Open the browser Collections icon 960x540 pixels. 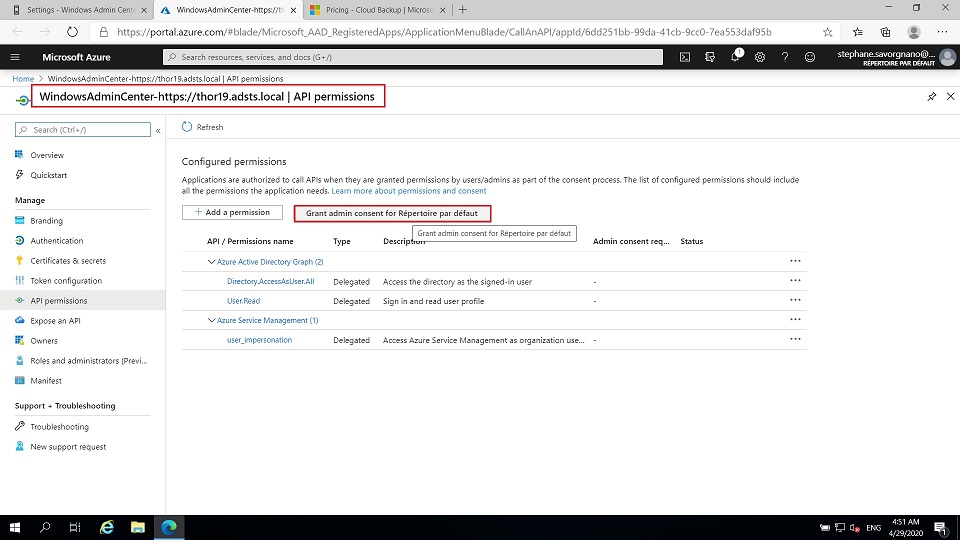pyautogui.click(x=885, y=32)
